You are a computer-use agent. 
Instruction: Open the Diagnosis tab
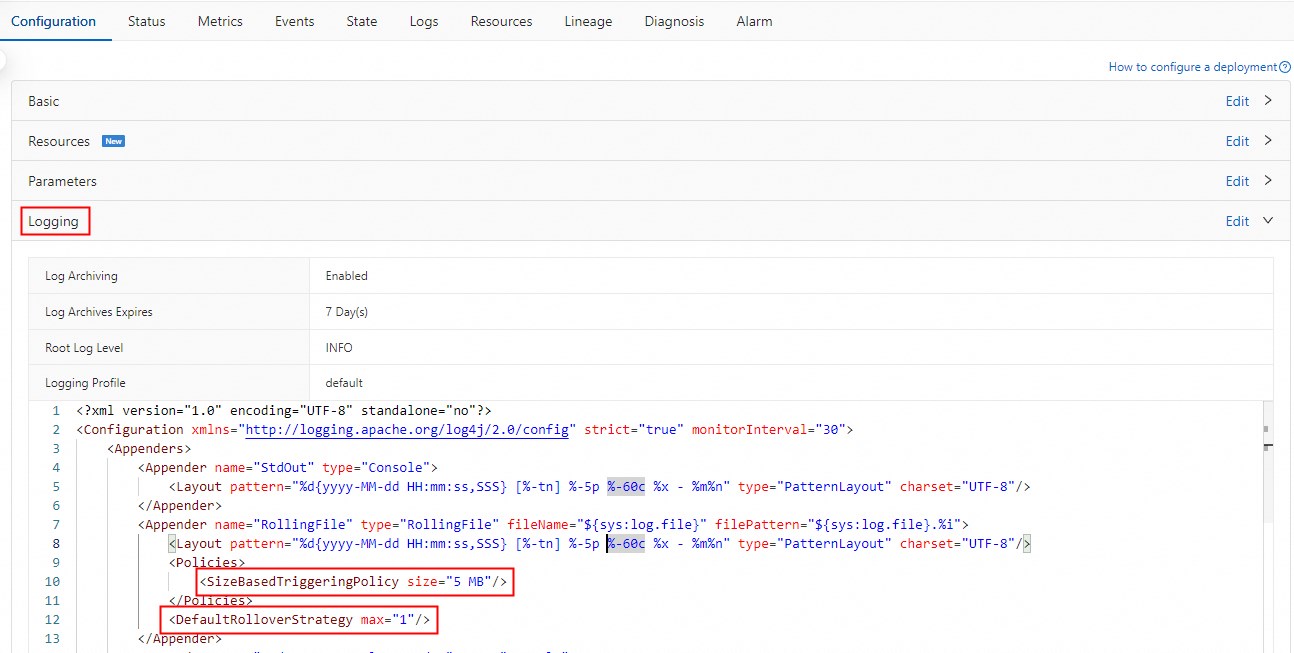pyautogui.click(x=674, y=21)
